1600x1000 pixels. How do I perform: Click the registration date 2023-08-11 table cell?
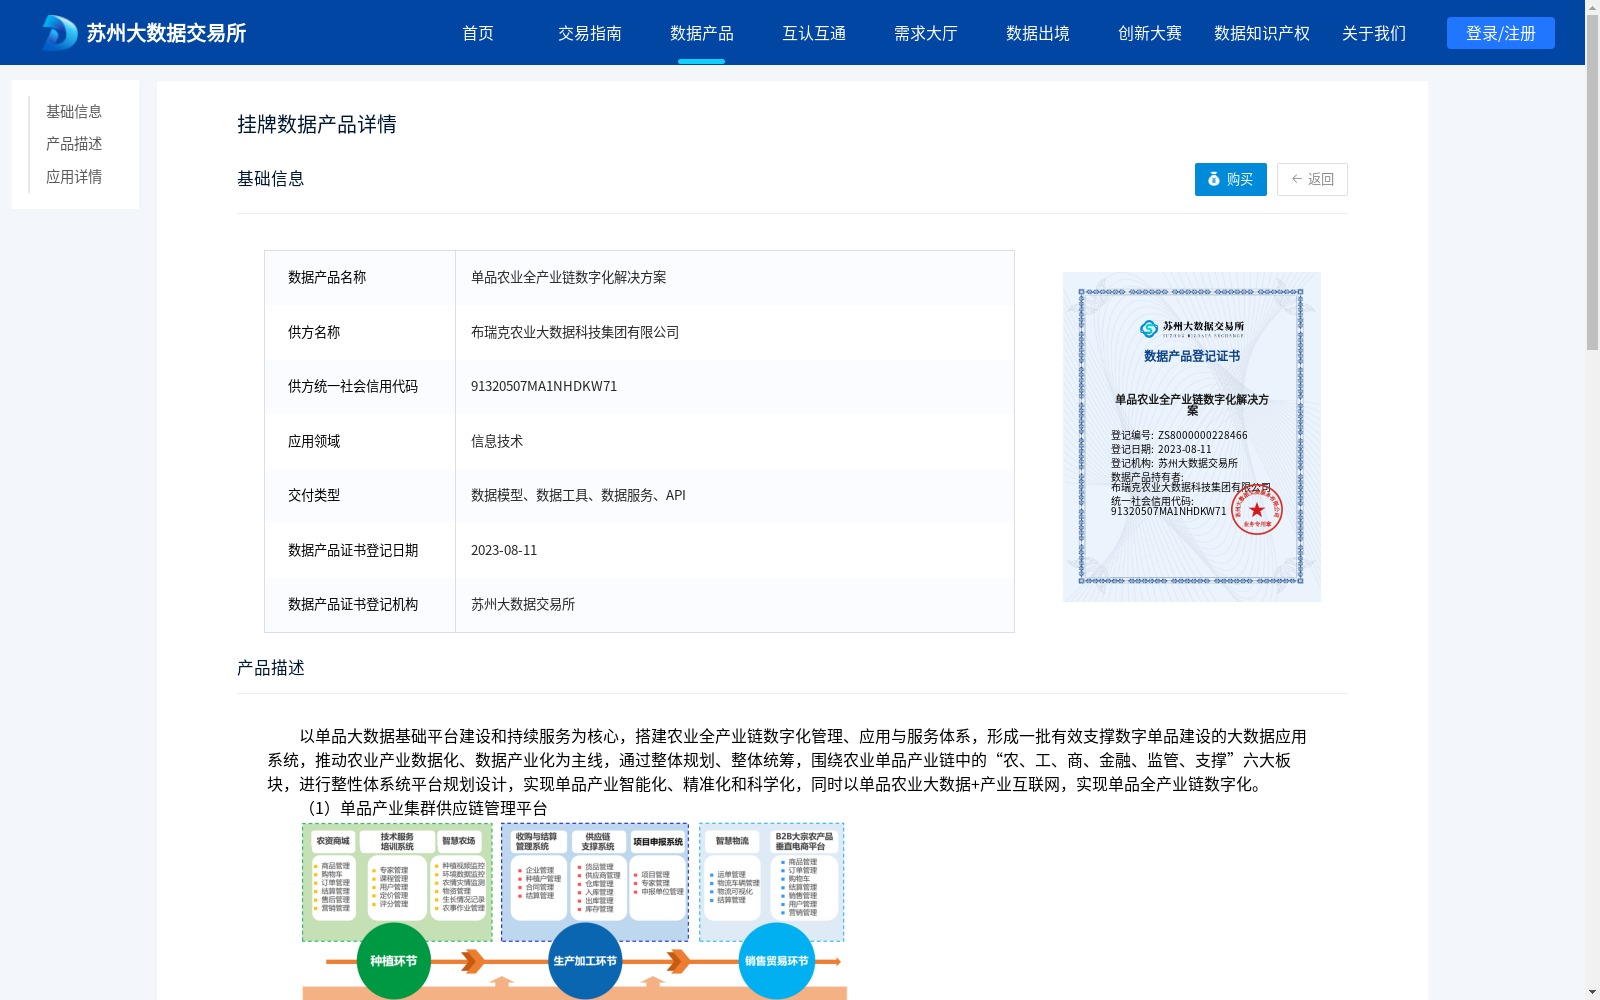tap(735, 550)
